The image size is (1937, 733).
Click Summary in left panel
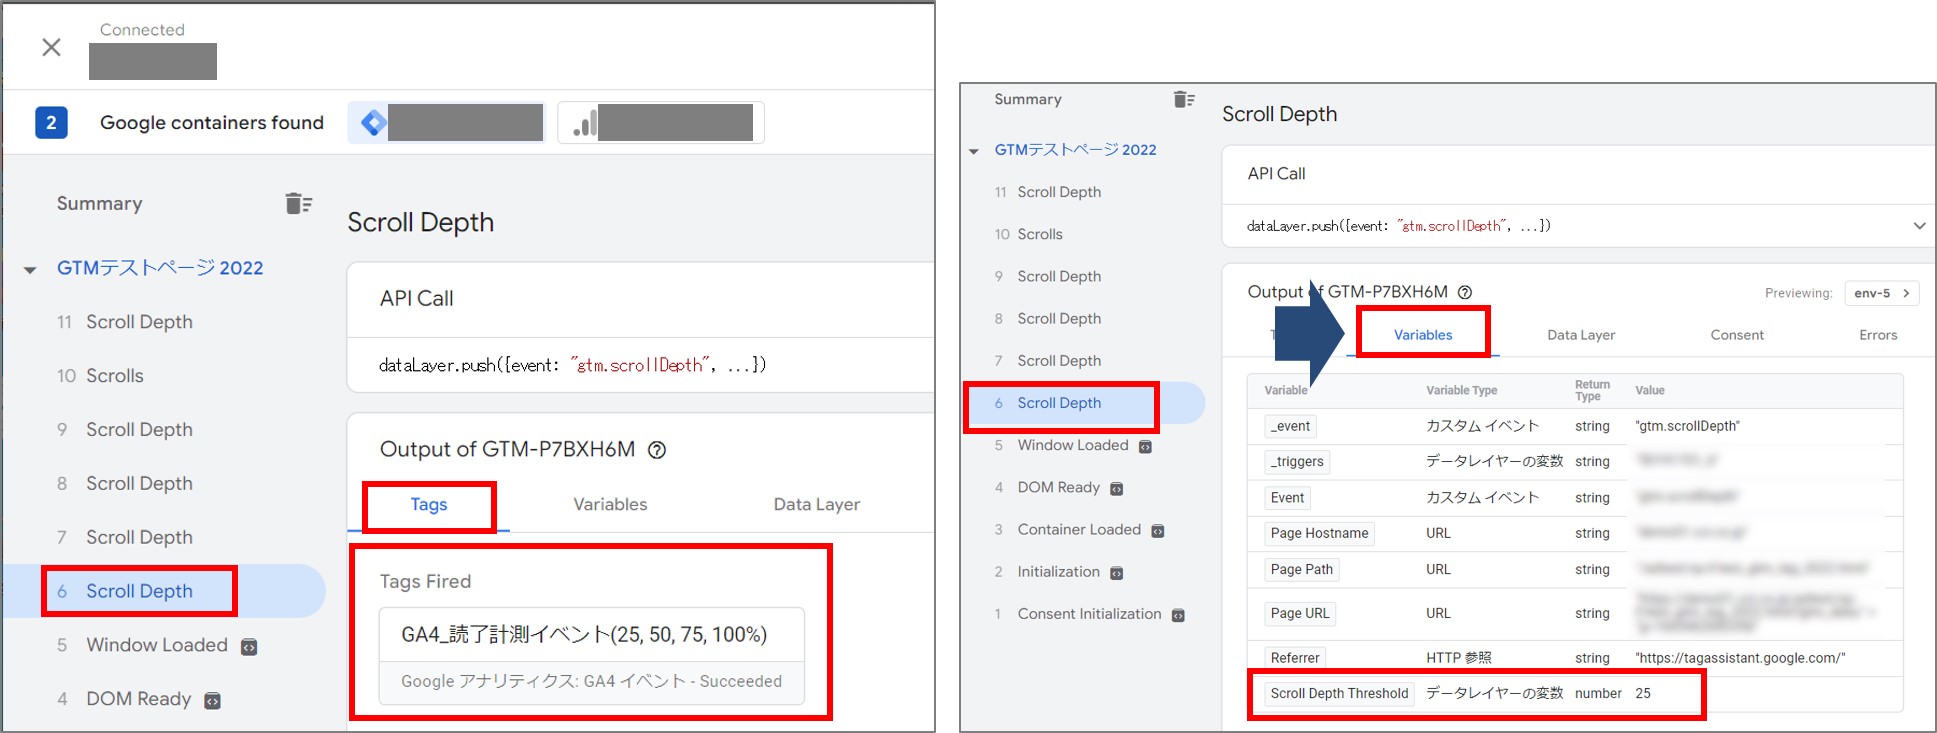[x=99, y=204]
